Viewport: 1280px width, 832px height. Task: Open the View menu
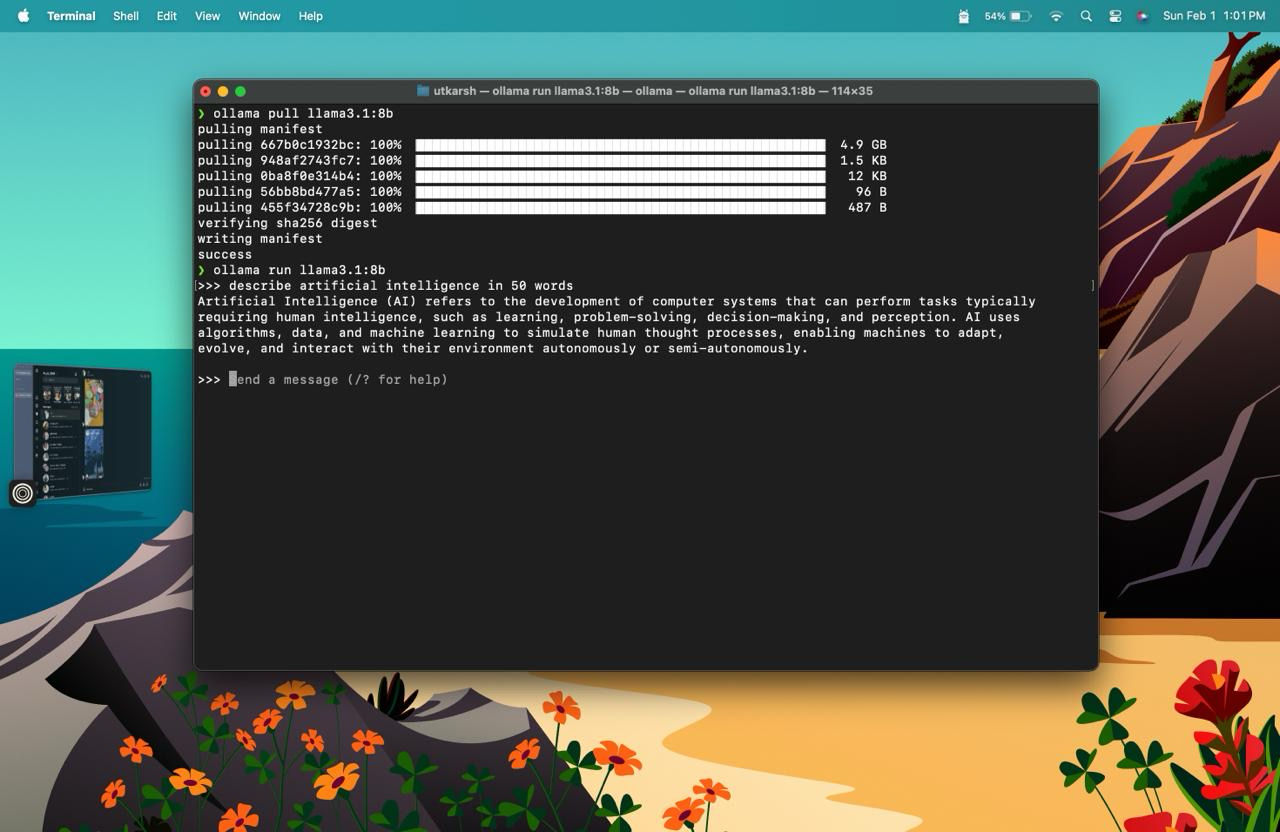(207, 16)
